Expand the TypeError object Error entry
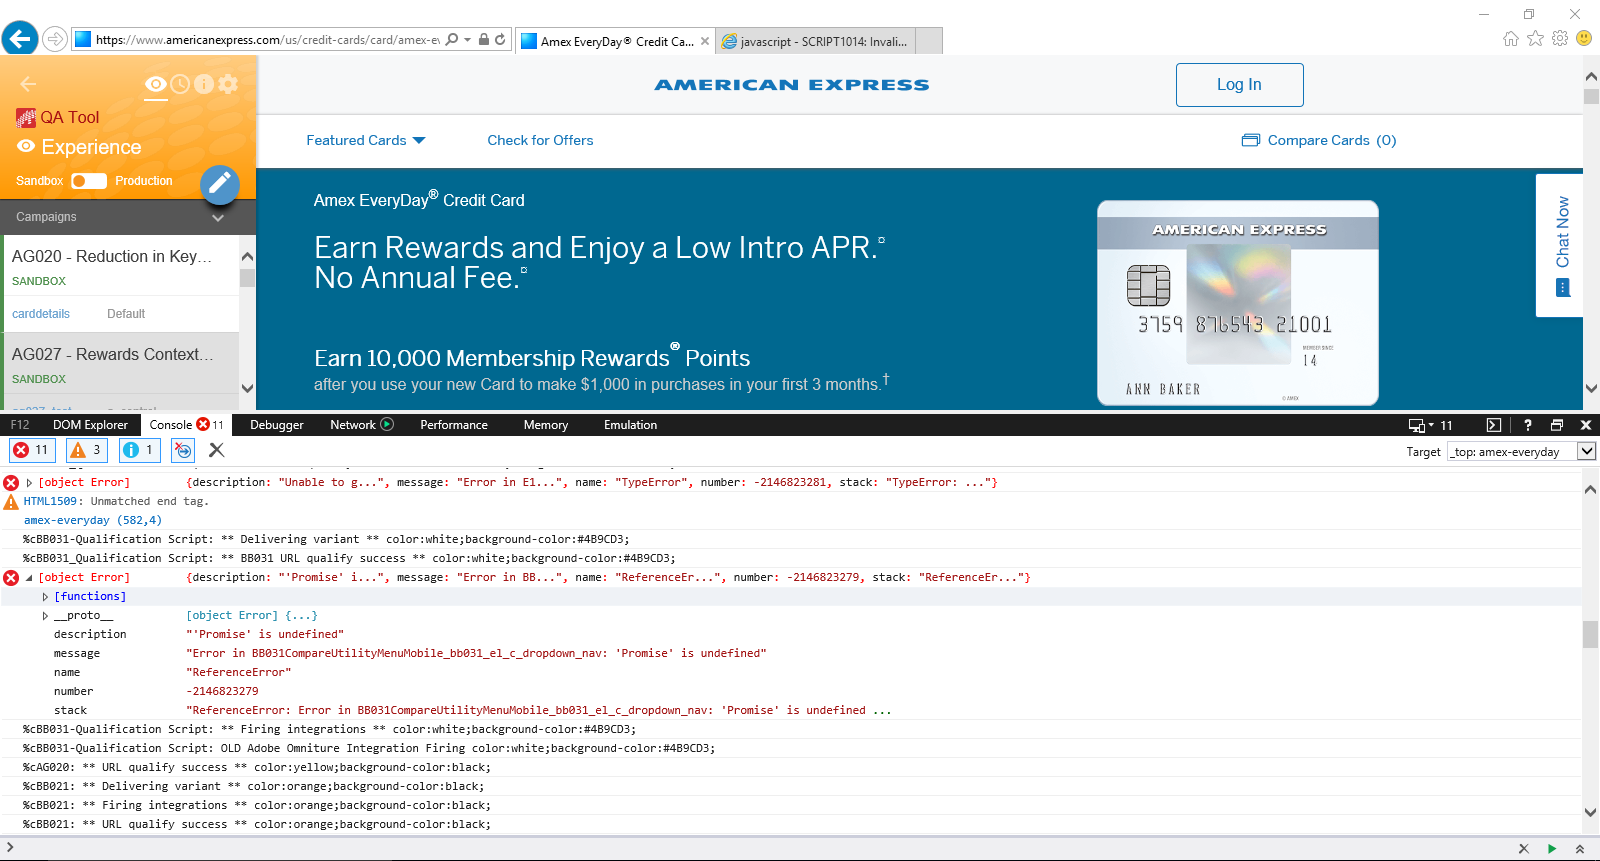 [x=29, y=483]
